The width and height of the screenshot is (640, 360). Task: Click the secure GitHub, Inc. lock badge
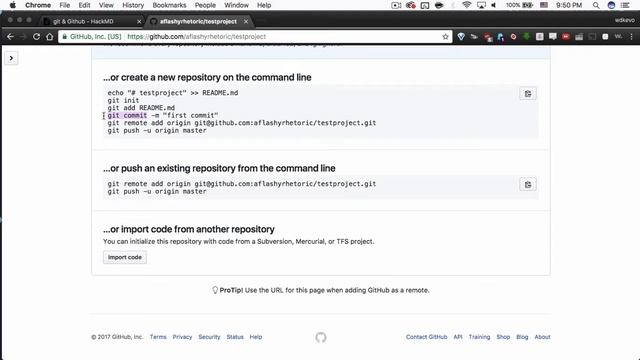[x=92, y=37]
